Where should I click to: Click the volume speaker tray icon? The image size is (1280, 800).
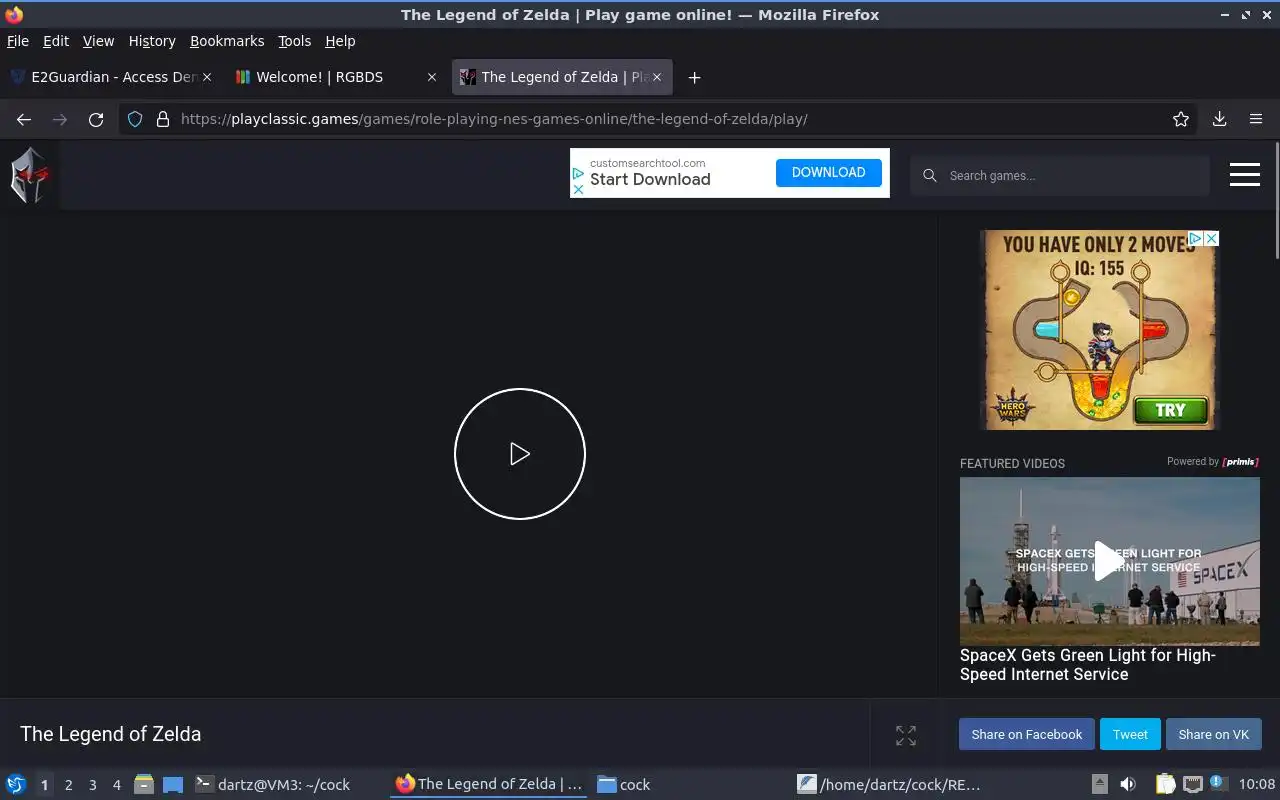[x=1128, y=784]
